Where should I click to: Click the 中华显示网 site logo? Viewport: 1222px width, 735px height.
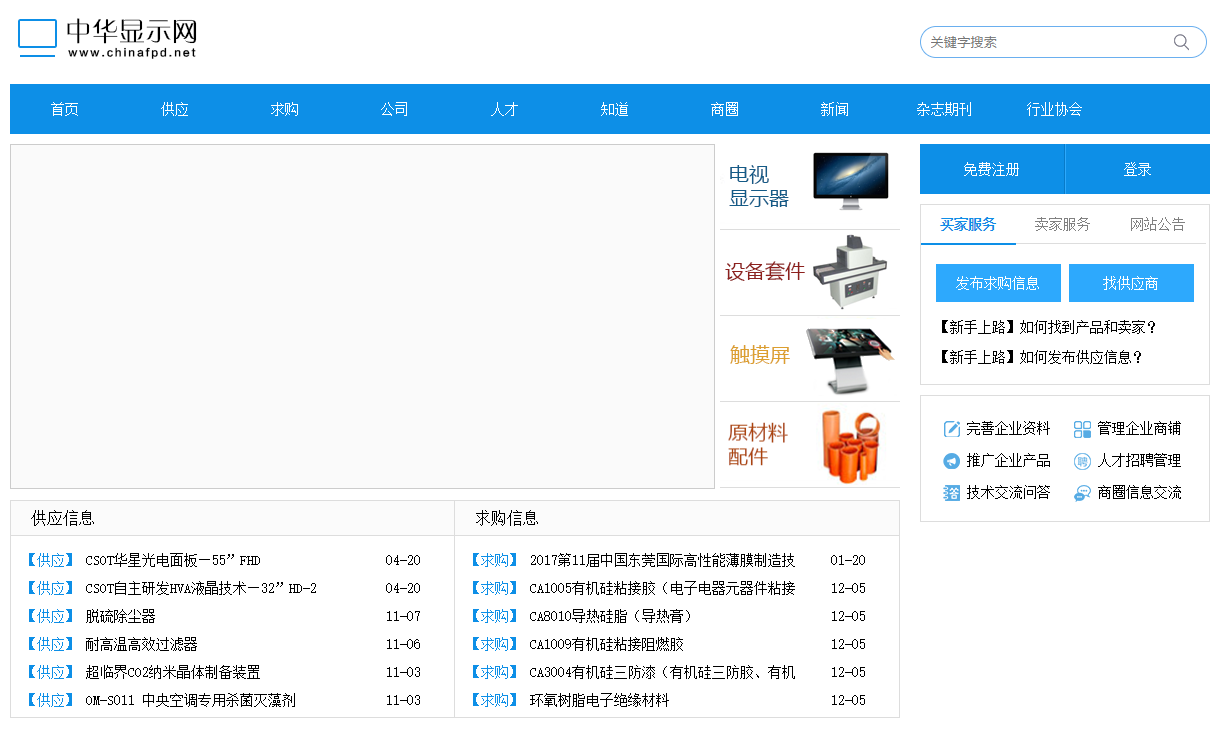click(107, 38)
